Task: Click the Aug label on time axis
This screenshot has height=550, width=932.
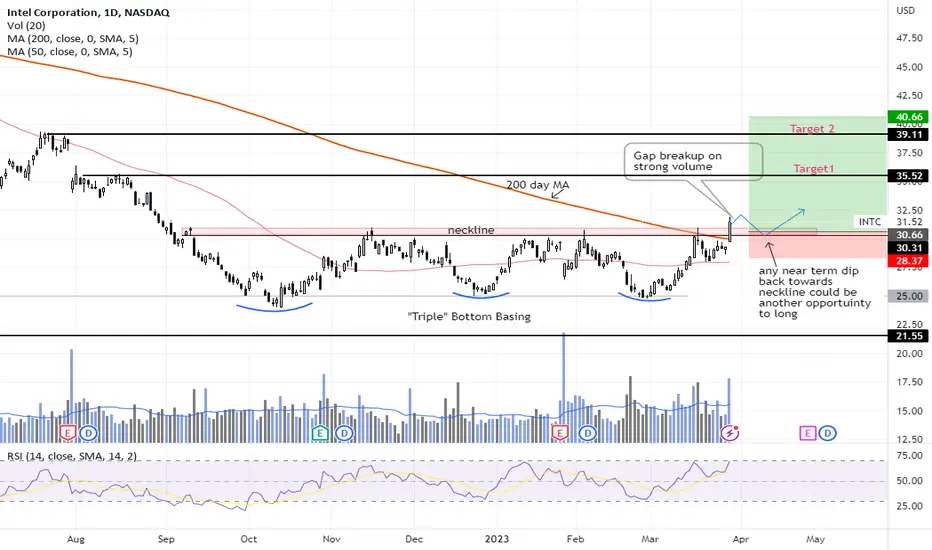Action: pos(75,539)
